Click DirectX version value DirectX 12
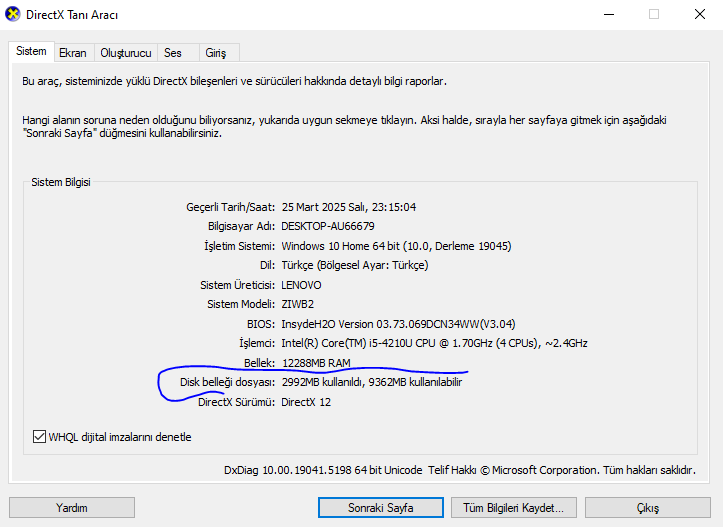This screenshot has width=723, height=527. click(306, 402)
